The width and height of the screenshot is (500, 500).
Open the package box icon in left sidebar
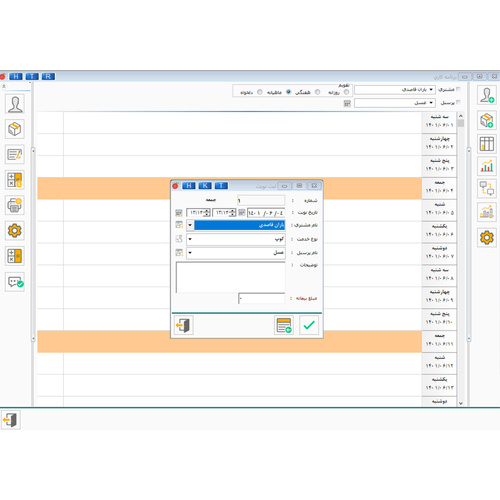pyautogui.click(x=15, y=129)
